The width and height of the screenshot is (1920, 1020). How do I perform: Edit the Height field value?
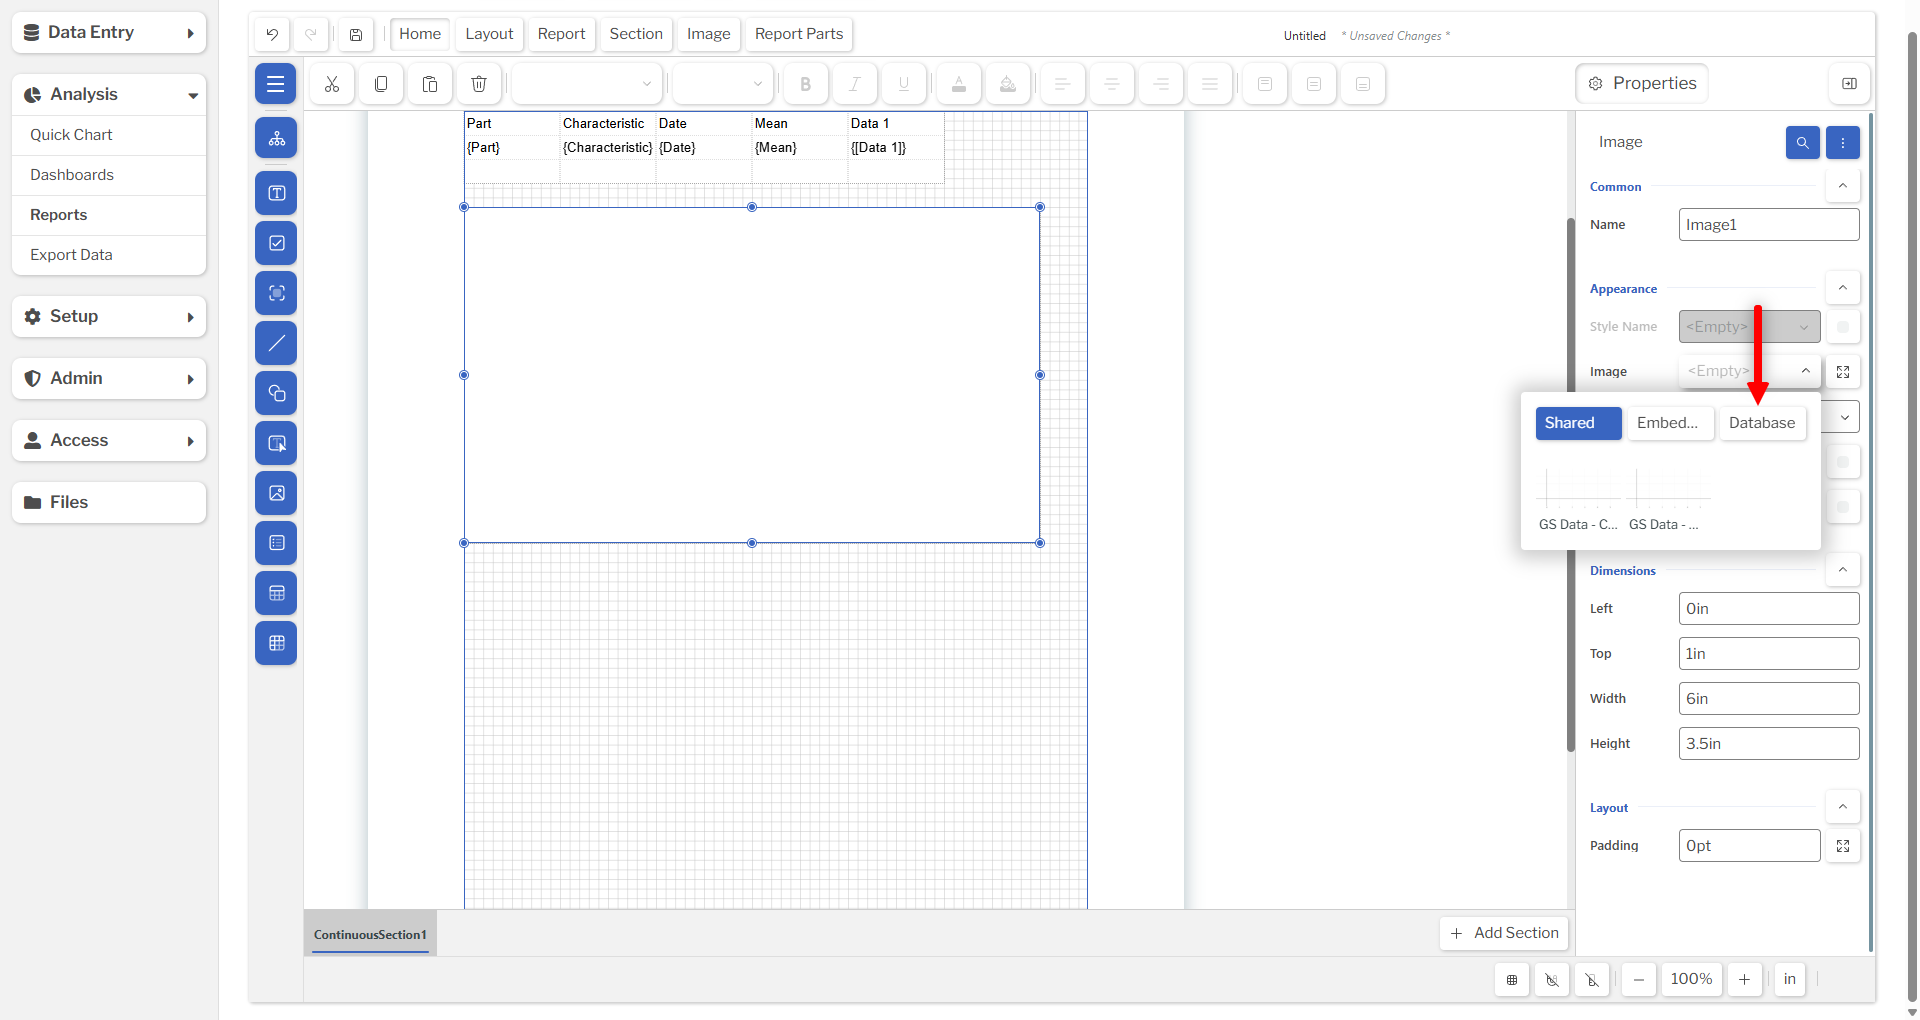tap(1768, 743)
